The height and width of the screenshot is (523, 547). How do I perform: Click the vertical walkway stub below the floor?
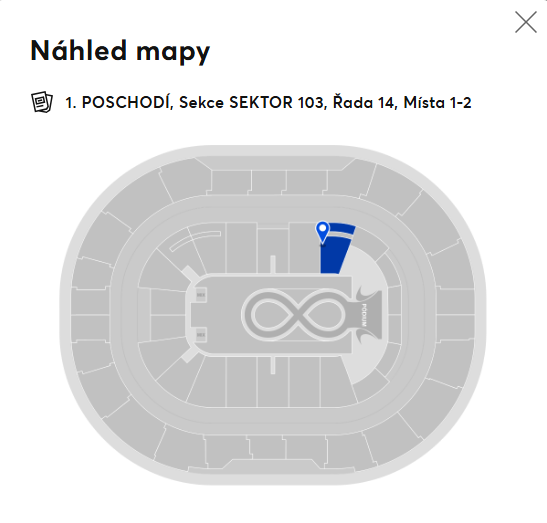coord(273,365)
